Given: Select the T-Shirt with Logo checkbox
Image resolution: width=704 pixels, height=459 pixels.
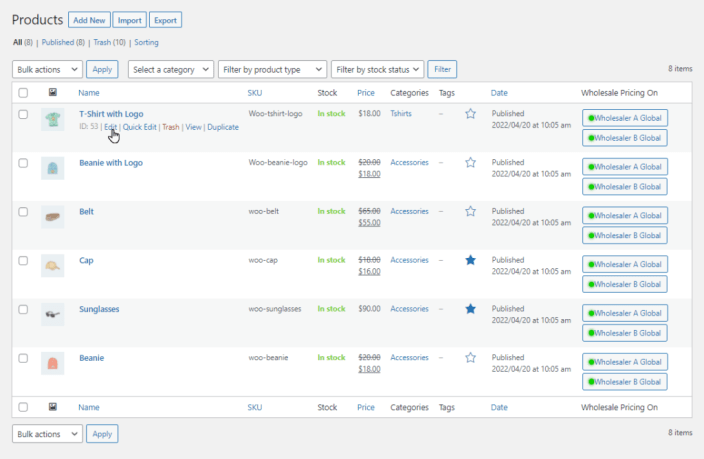Looking at the screenshot, I should point(23,115).
